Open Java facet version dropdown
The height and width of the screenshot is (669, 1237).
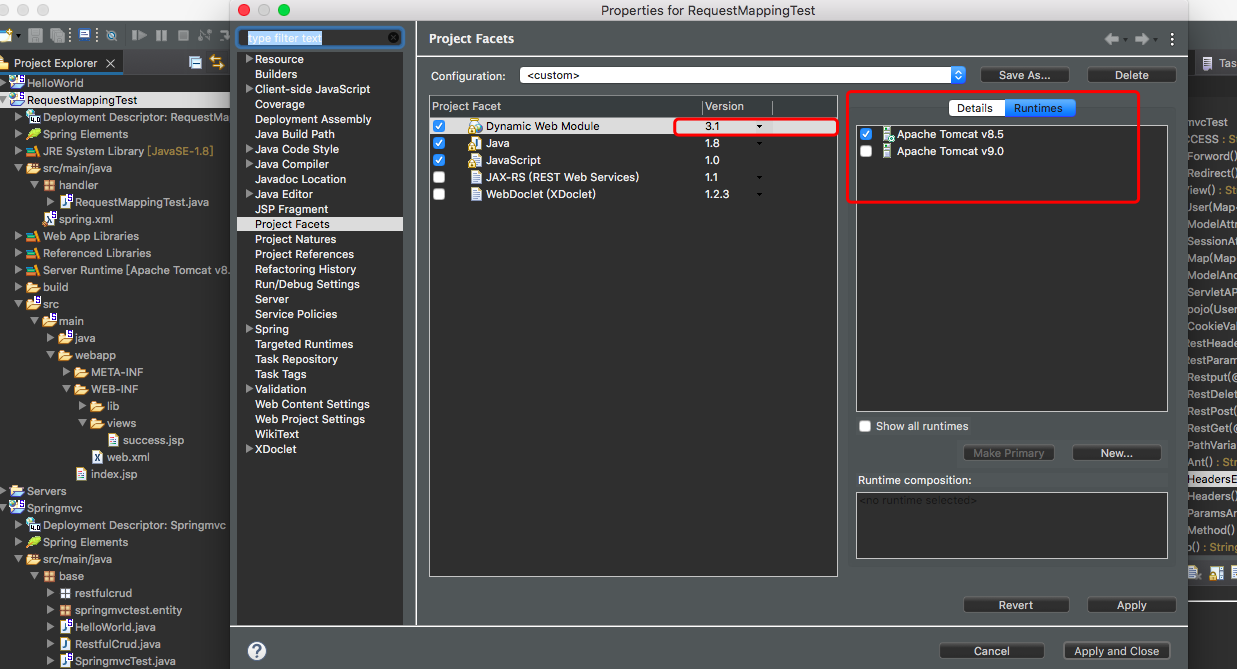coord(760,144)
